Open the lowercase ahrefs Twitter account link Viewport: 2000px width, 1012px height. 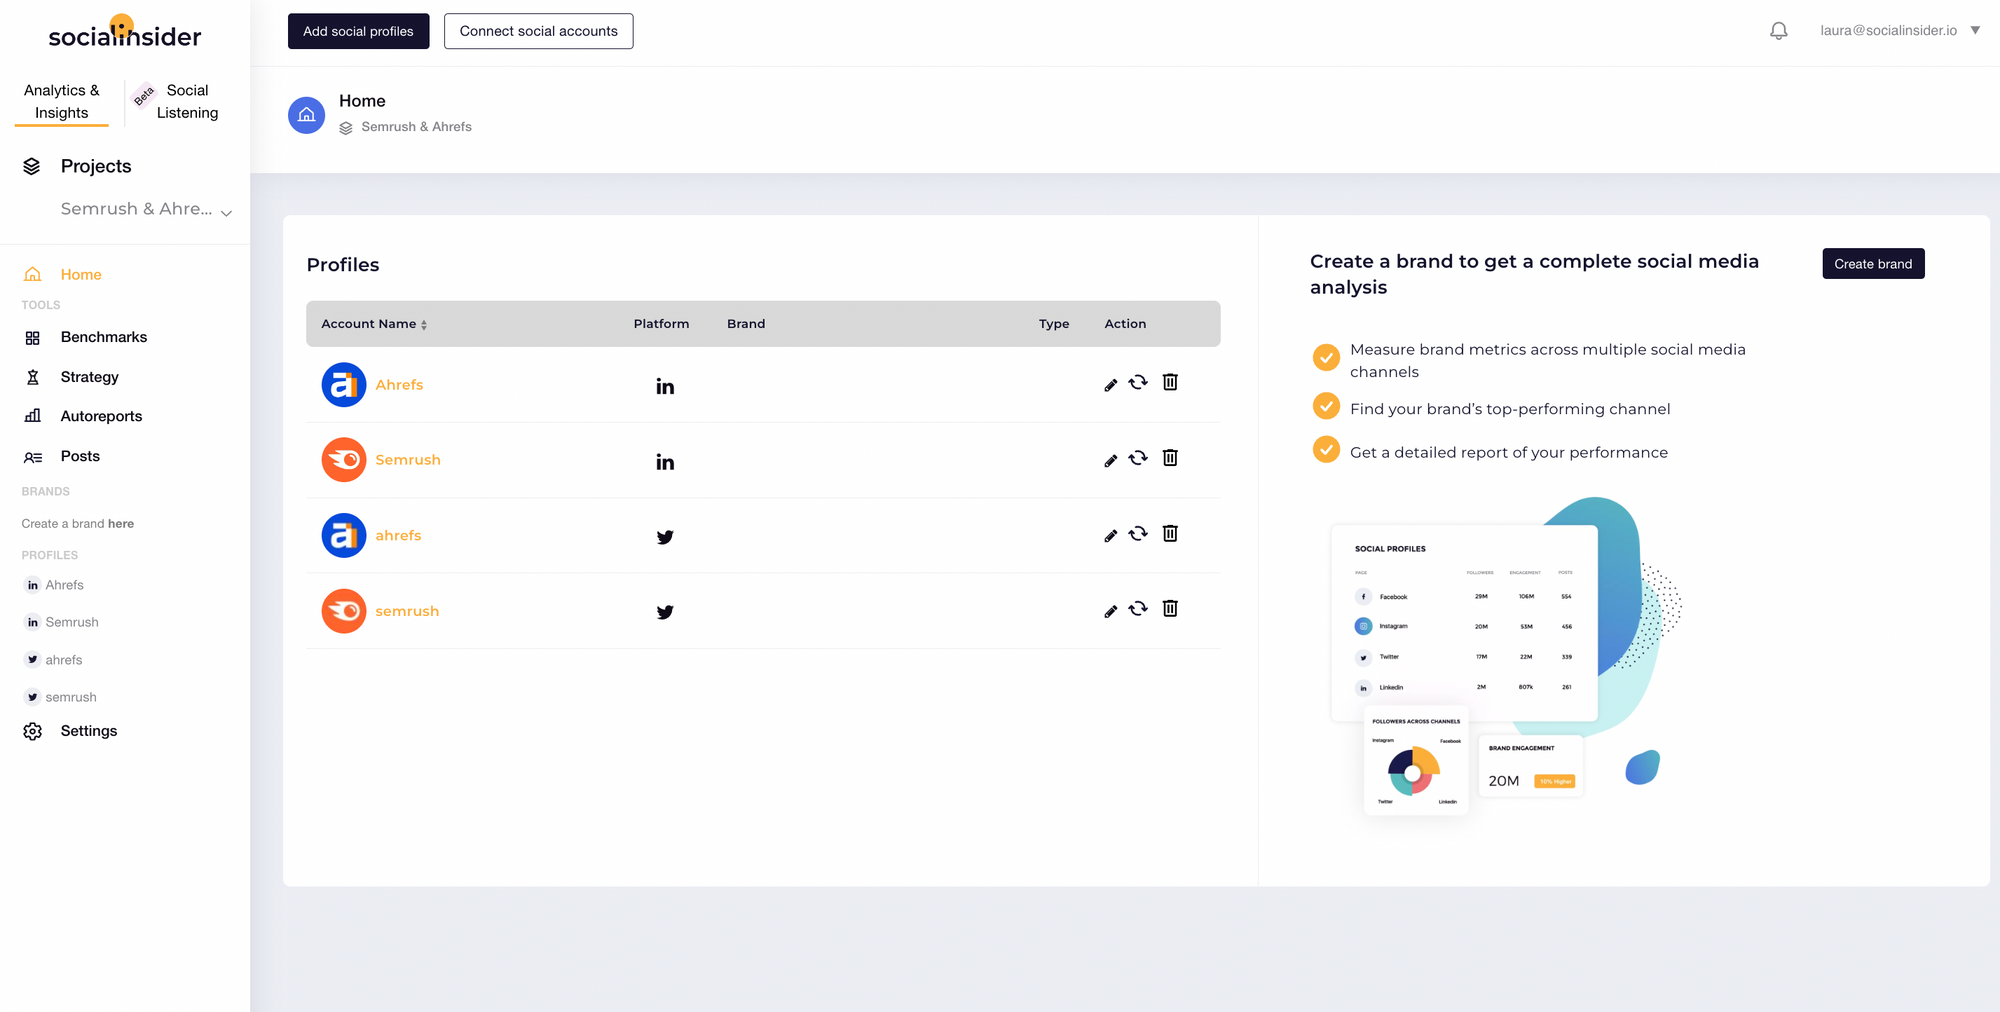click(398, 536)
